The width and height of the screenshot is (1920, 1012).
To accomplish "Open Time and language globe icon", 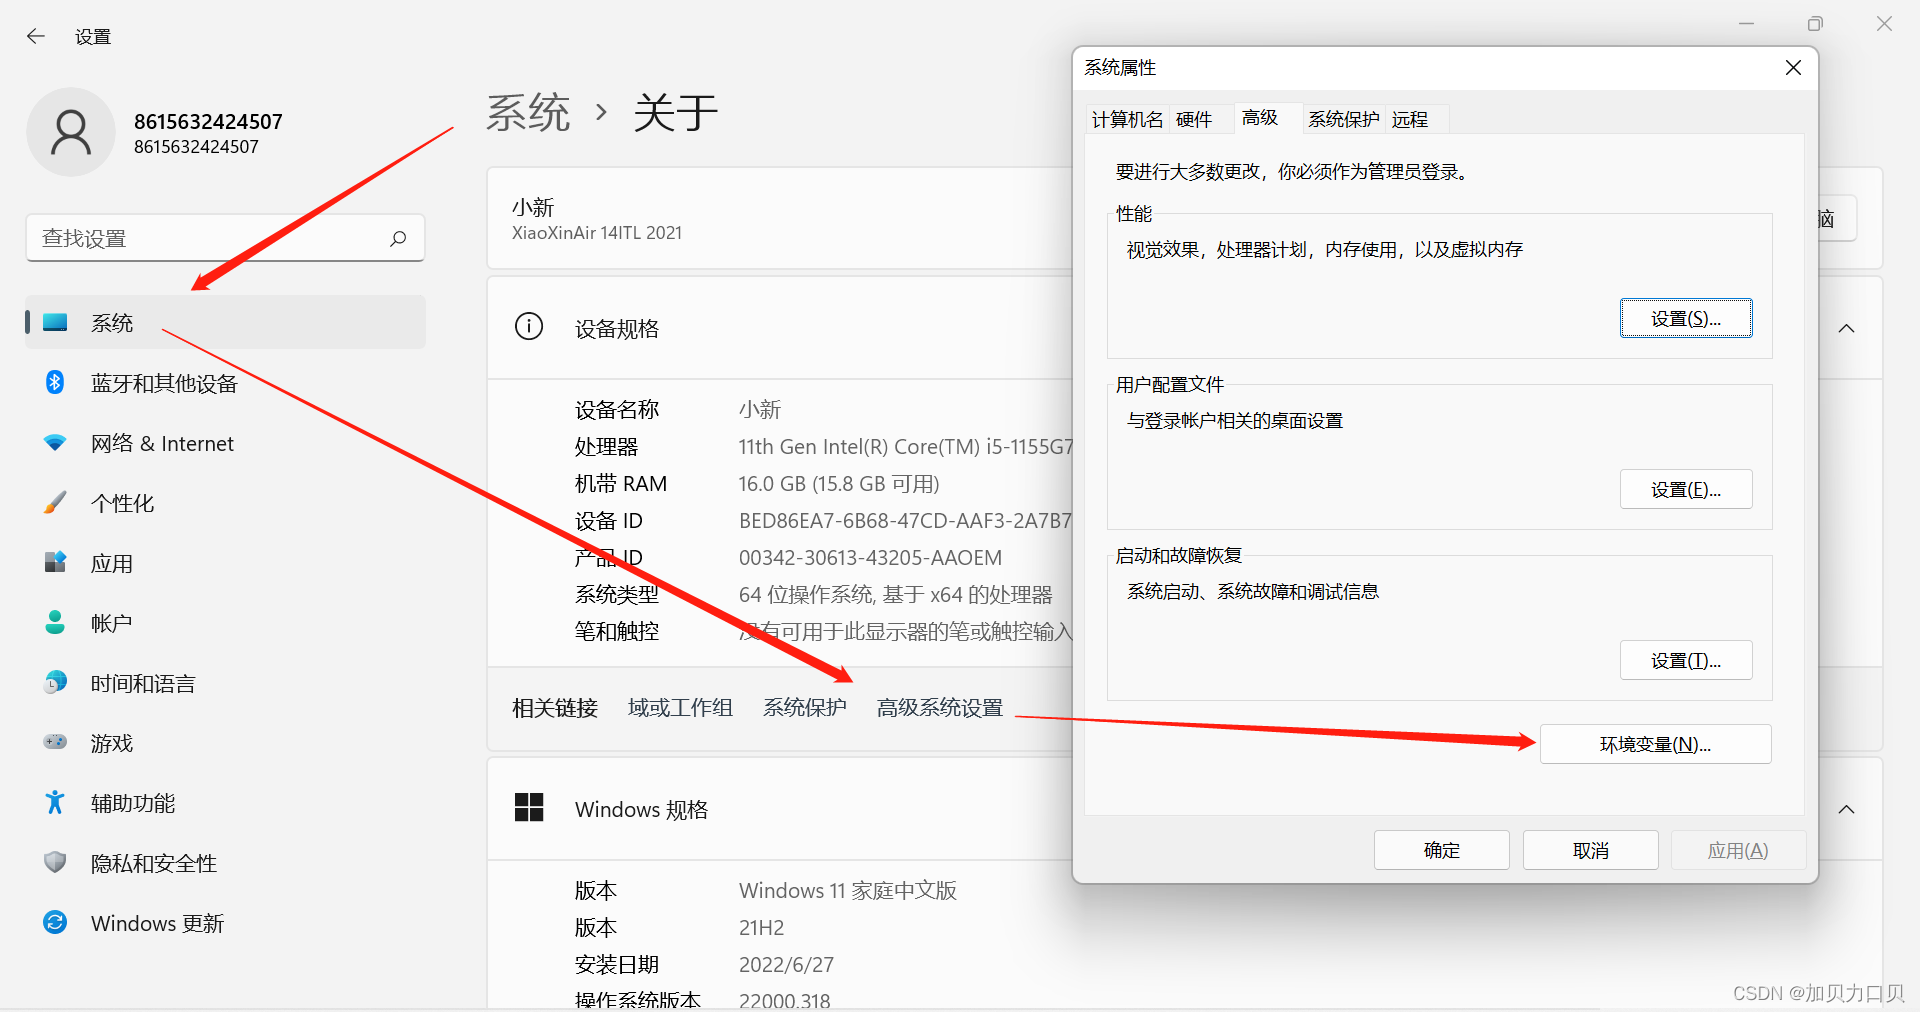I will click(x=55, y=682).
